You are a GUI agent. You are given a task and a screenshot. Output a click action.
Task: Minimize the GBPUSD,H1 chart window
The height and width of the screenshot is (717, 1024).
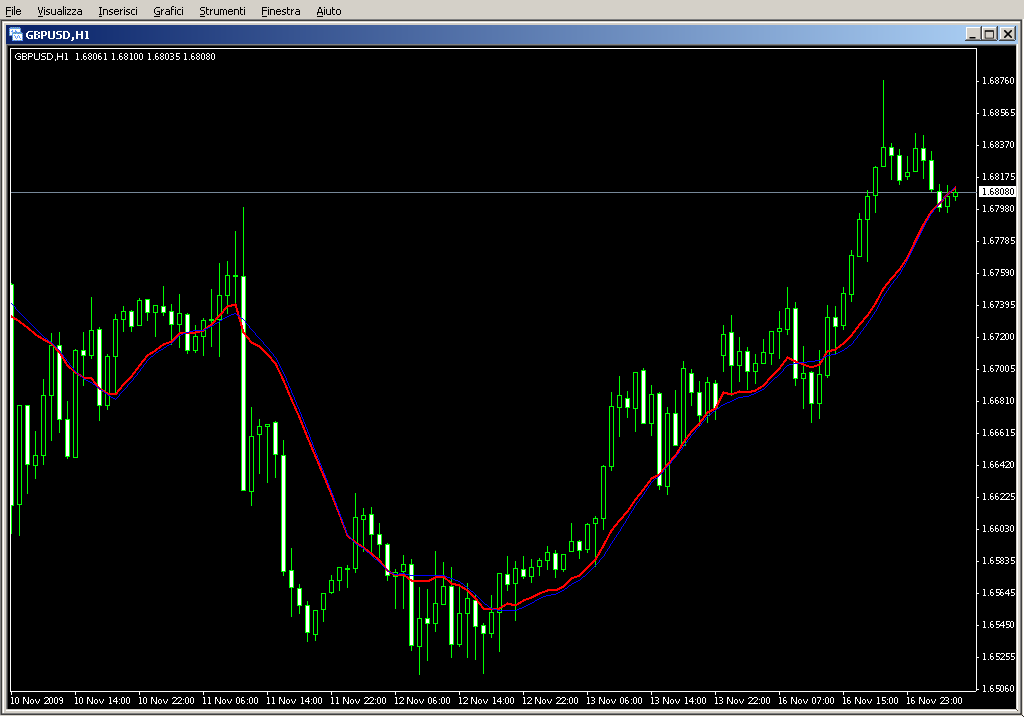tap(972, 34)
